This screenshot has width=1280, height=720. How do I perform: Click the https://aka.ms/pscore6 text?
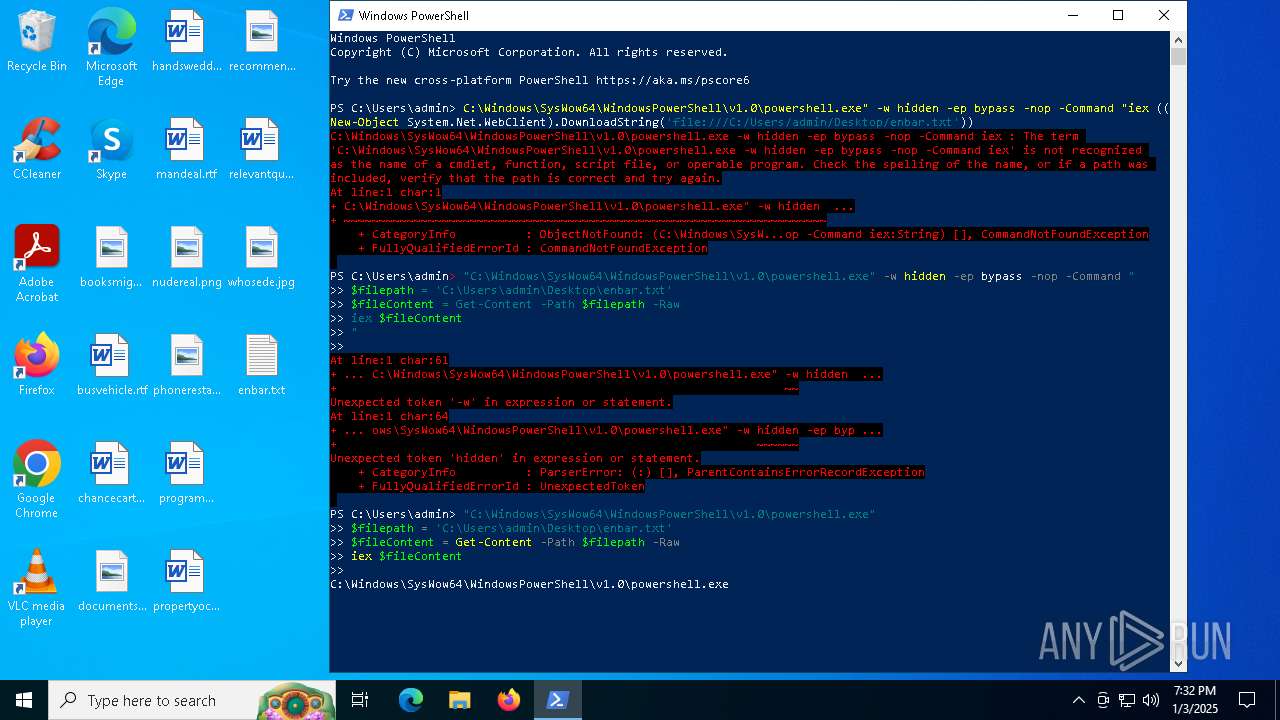(673, 80)
